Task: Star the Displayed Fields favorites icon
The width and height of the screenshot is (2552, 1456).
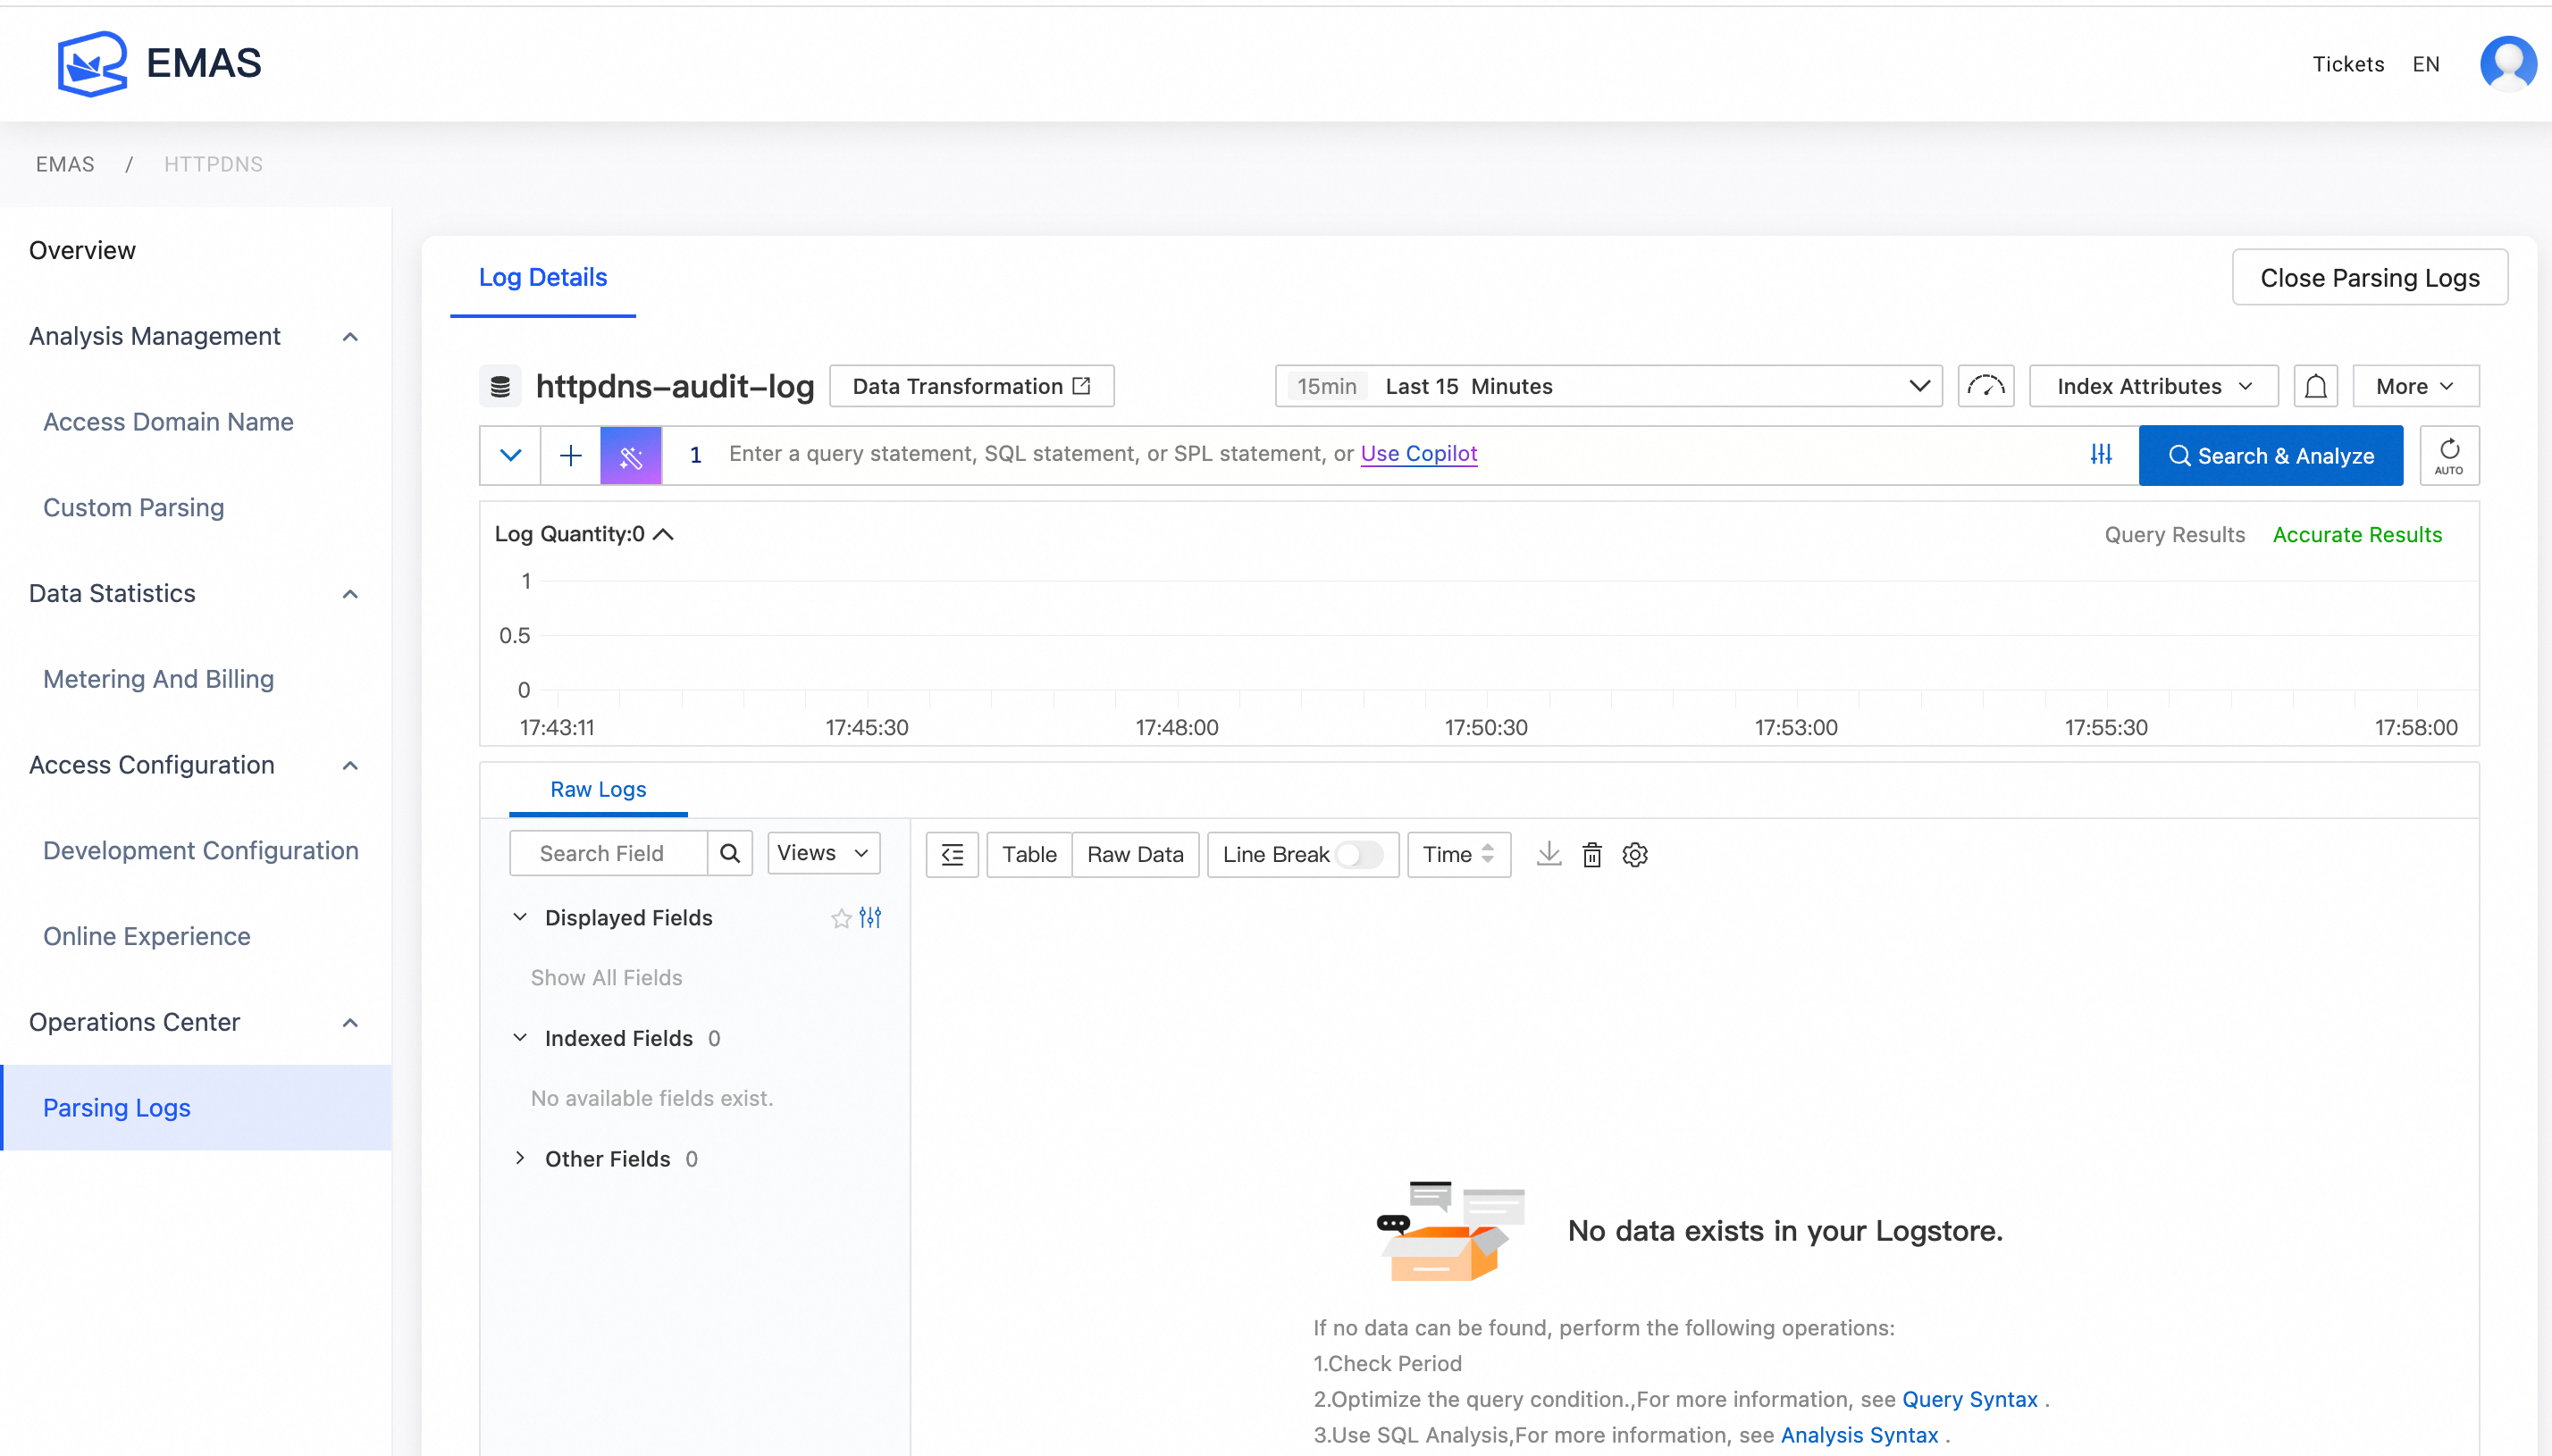Action: click(841, 918)
